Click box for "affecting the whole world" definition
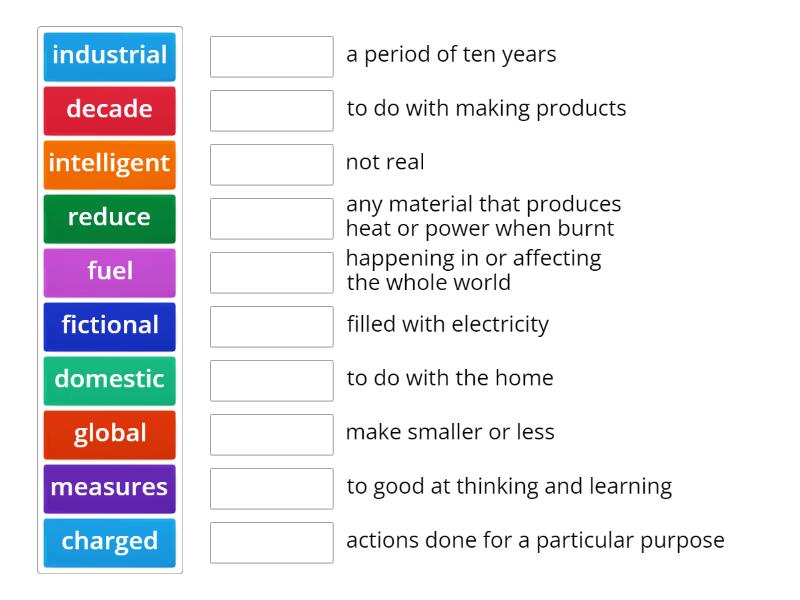The width and height of the screenshot is (800, 600). coord(272,272)
